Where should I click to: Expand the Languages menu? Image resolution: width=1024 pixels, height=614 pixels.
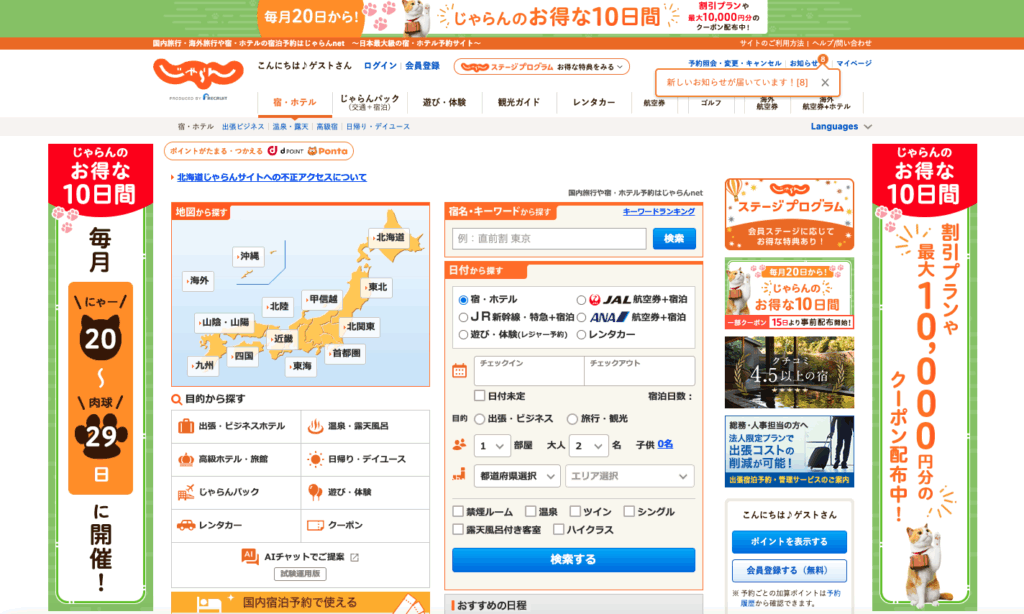(x=841, y=127)
